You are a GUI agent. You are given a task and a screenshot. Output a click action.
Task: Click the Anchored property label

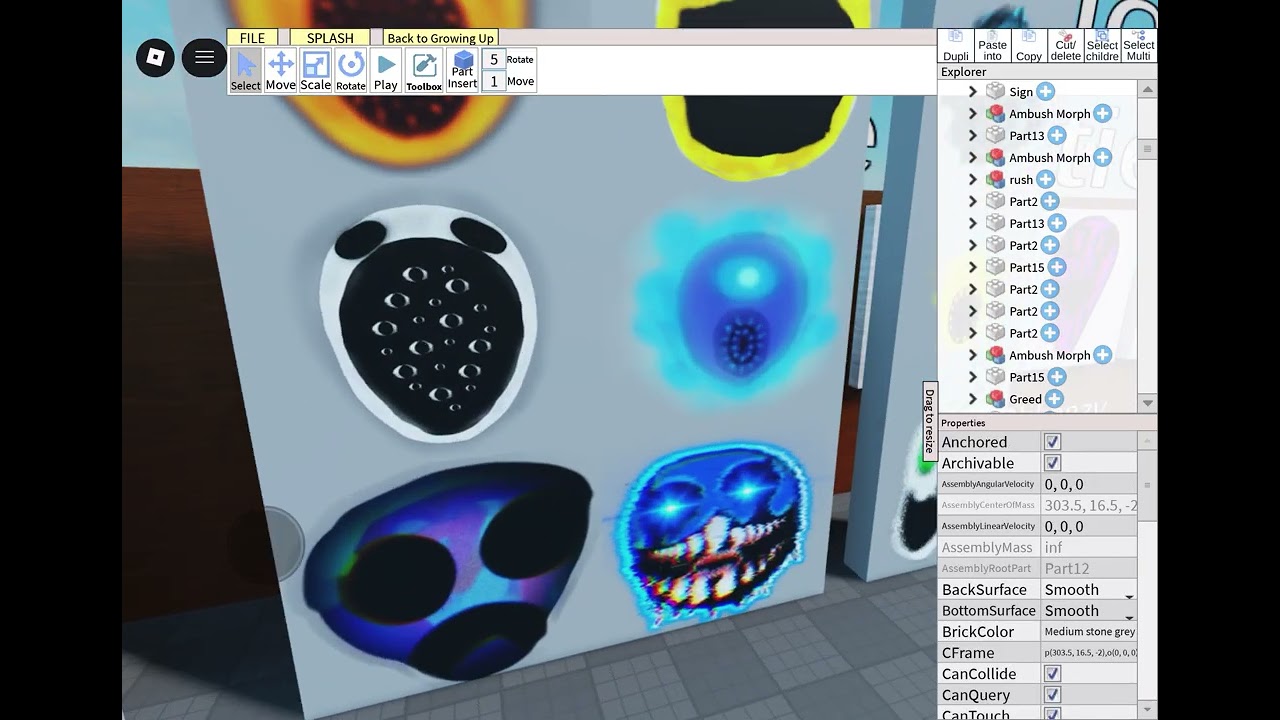(x=975, y=442)
